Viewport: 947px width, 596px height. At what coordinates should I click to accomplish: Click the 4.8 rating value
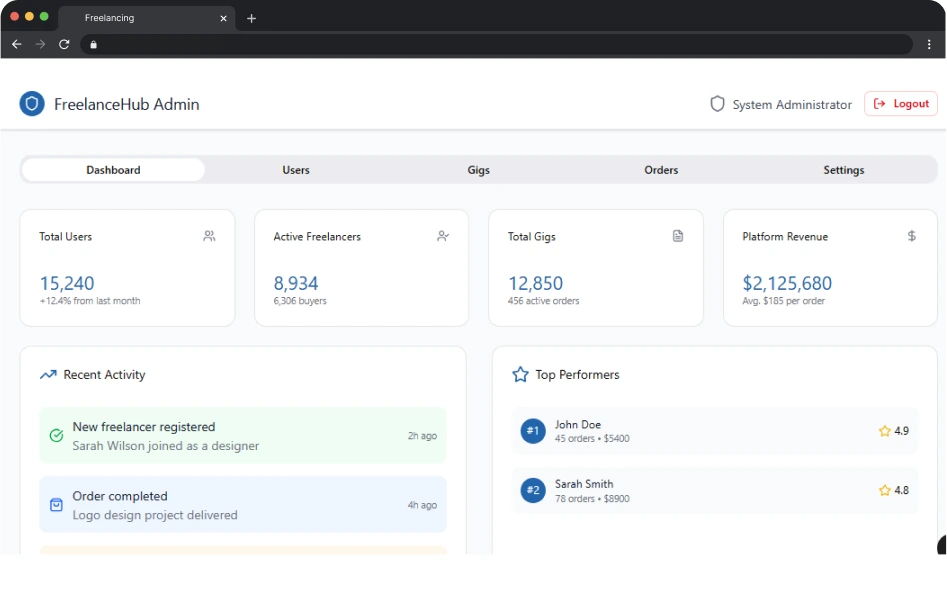(901, 490)
